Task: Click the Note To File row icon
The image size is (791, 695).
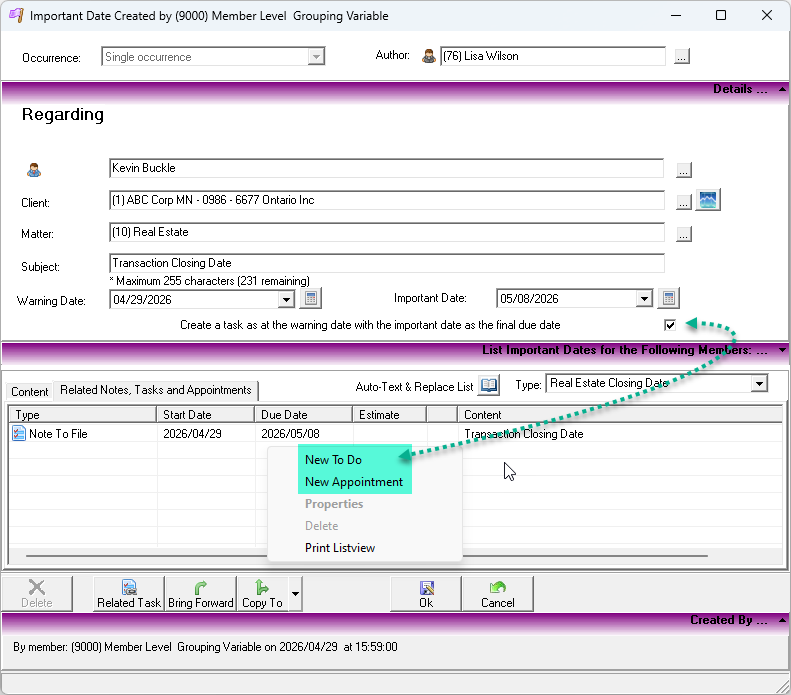Action: pyautogui.click(x=19, y=433)
